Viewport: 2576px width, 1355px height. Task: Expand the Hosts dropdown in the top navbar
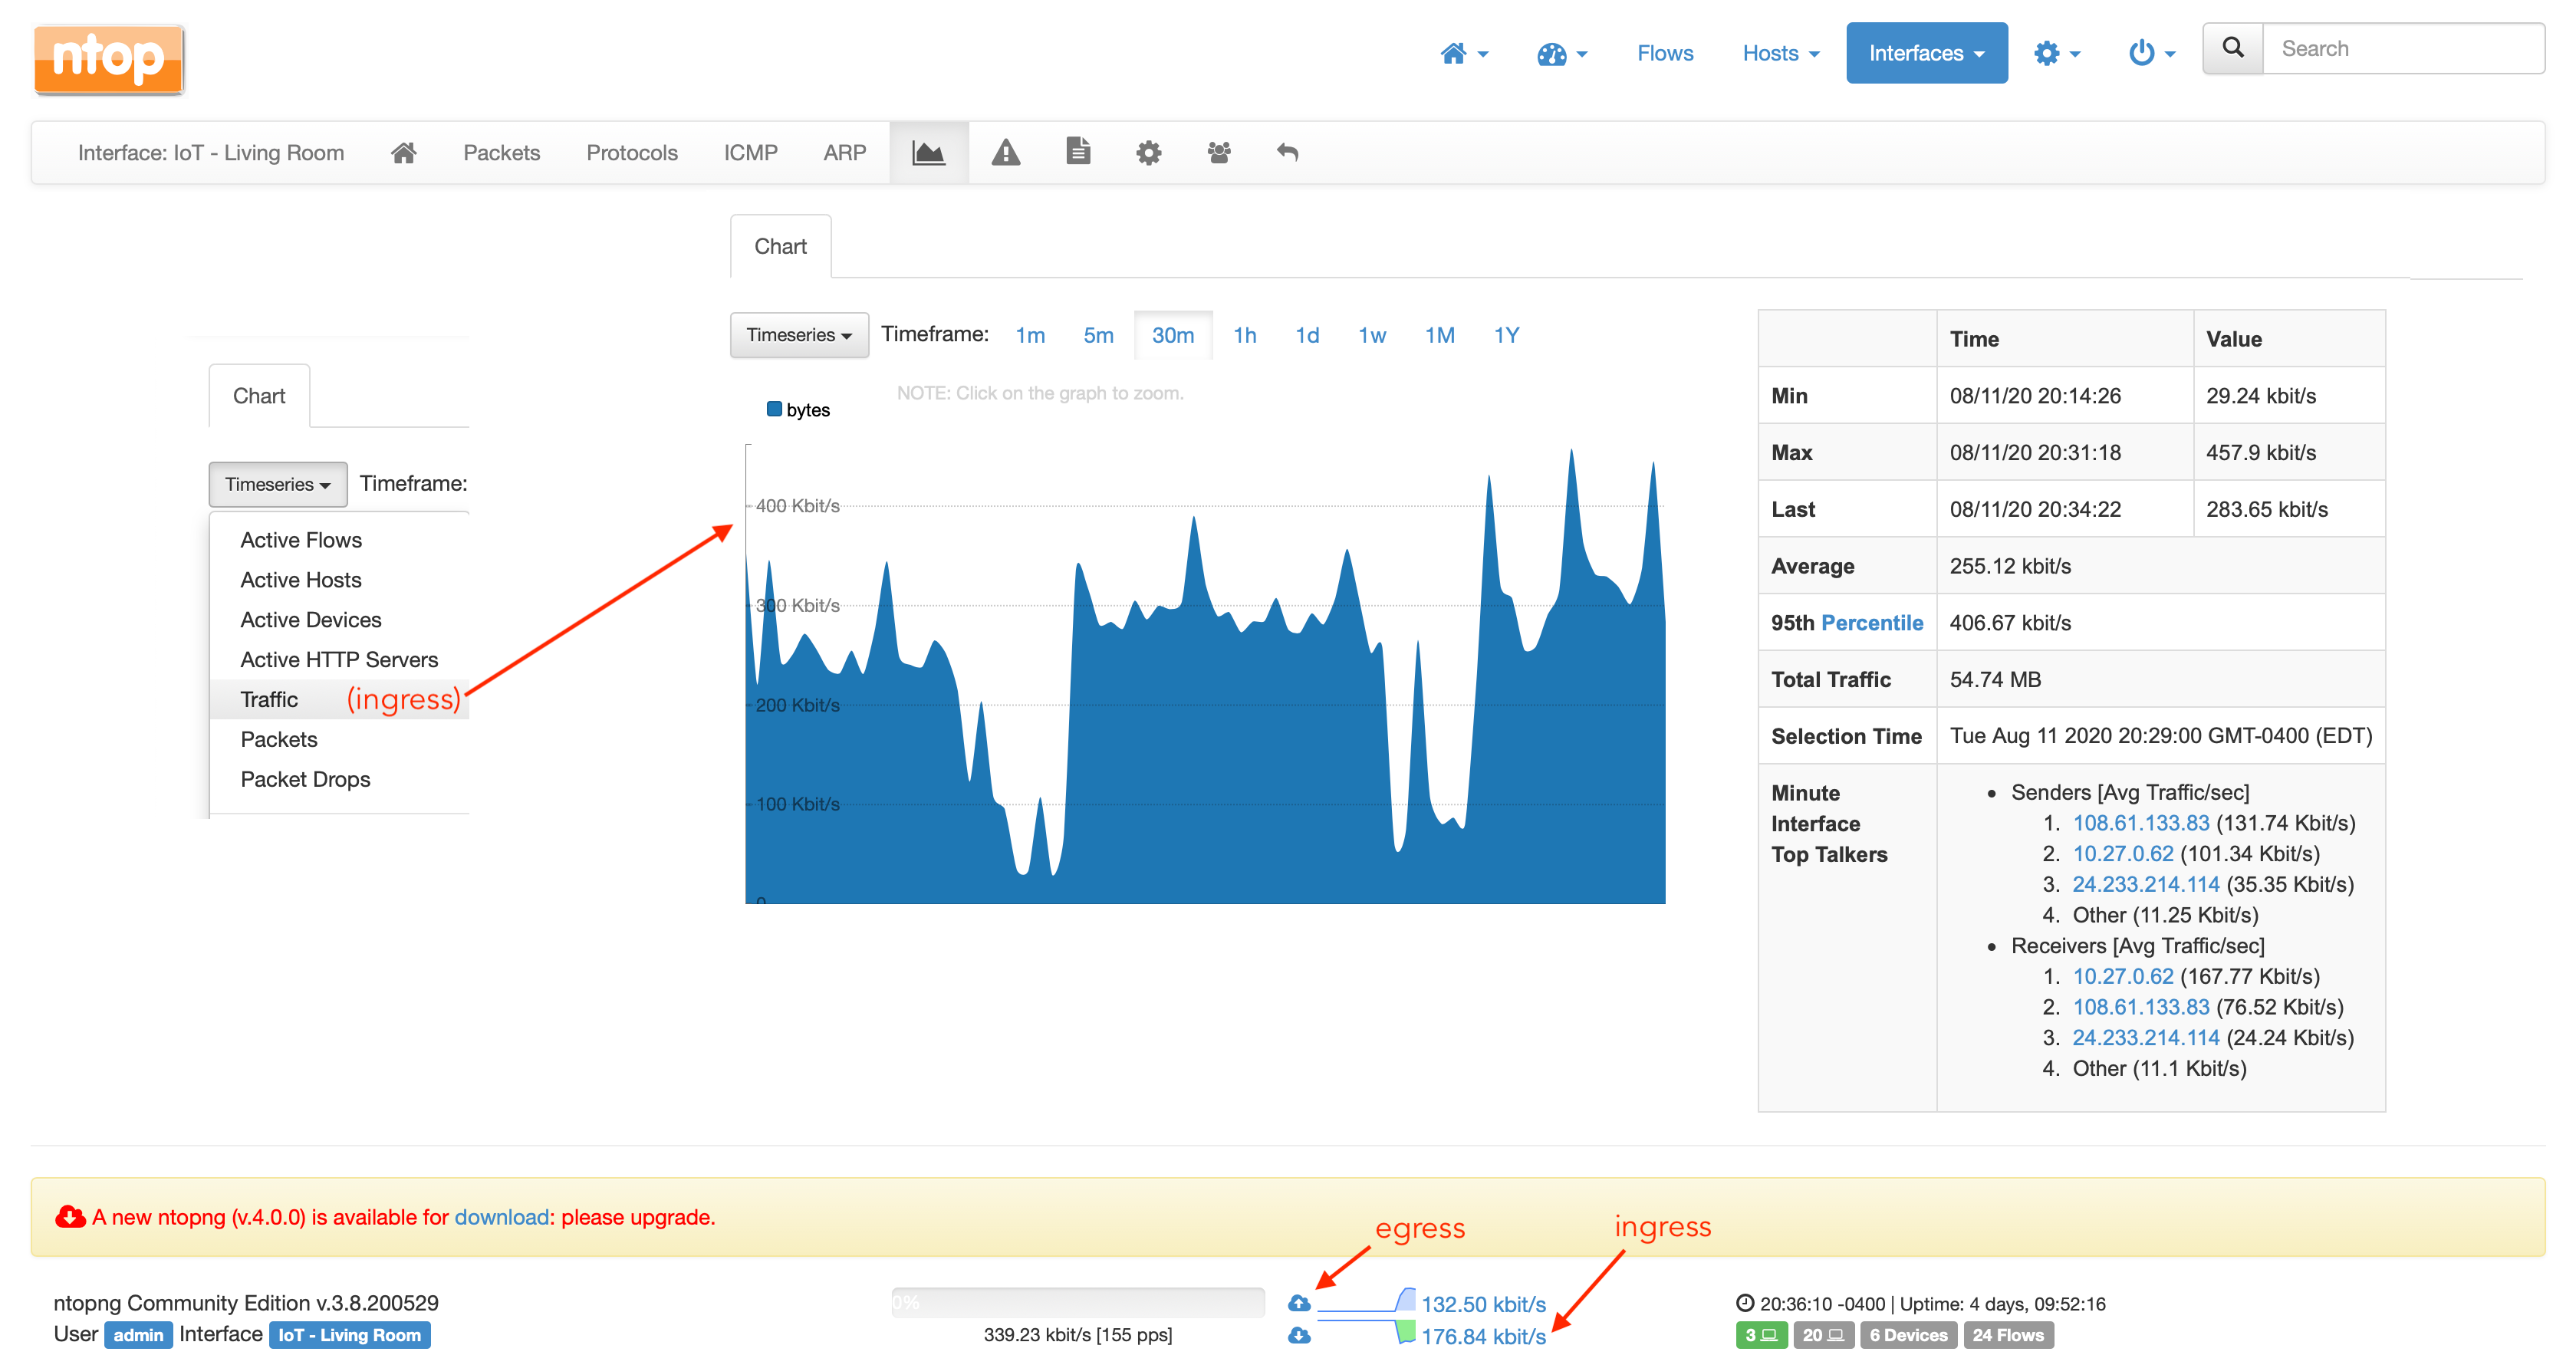1780,53
